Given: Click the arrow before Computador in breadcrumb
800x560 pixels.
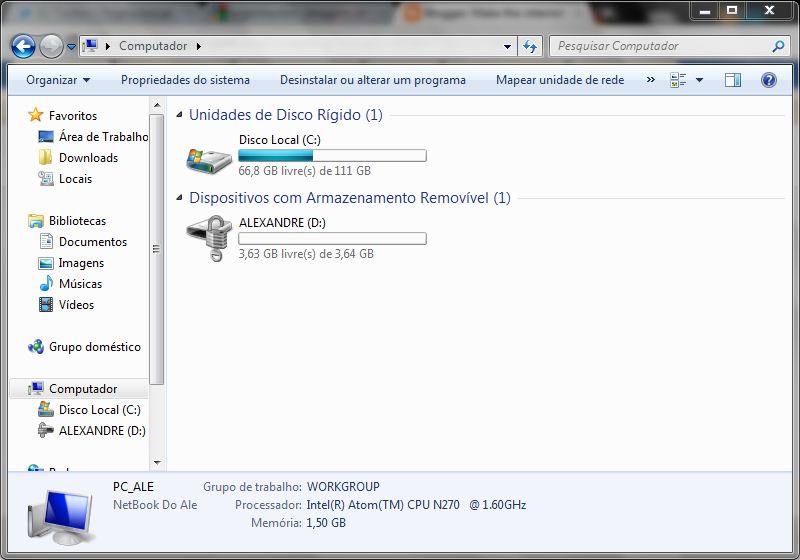Looking at the screenshot, I should point(108,46).
